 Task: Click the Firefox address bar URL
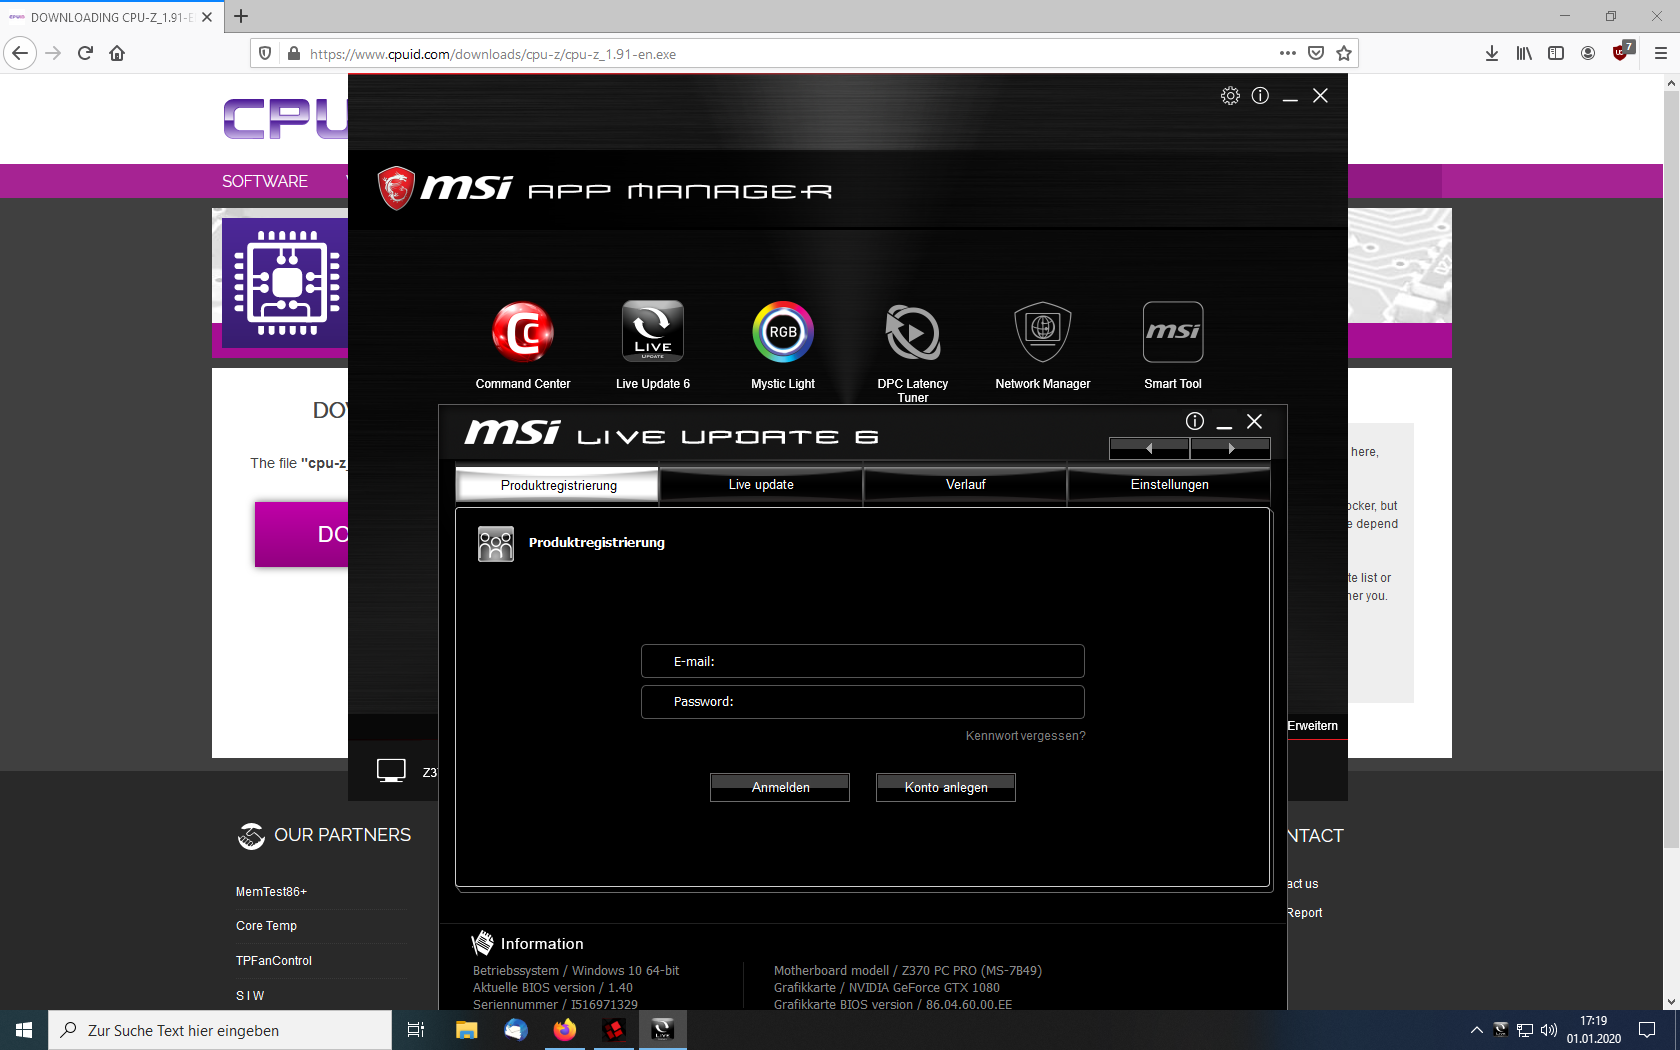pos(493,54)
